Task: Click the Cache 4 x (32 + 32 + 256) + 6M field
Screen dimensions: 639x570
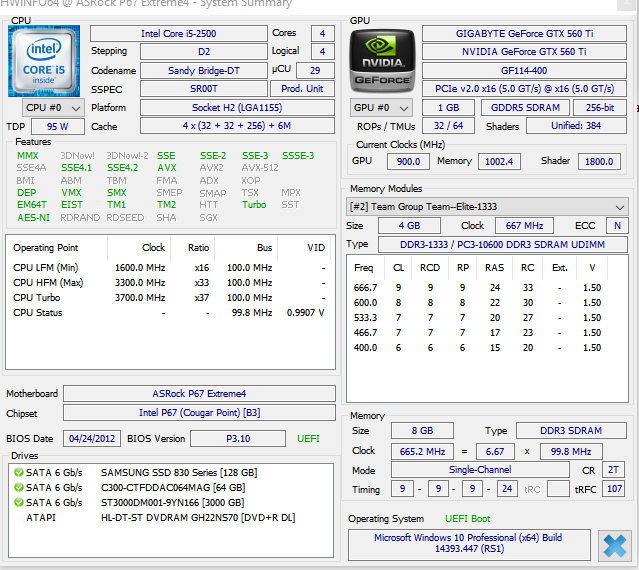Action: (237, 125)
